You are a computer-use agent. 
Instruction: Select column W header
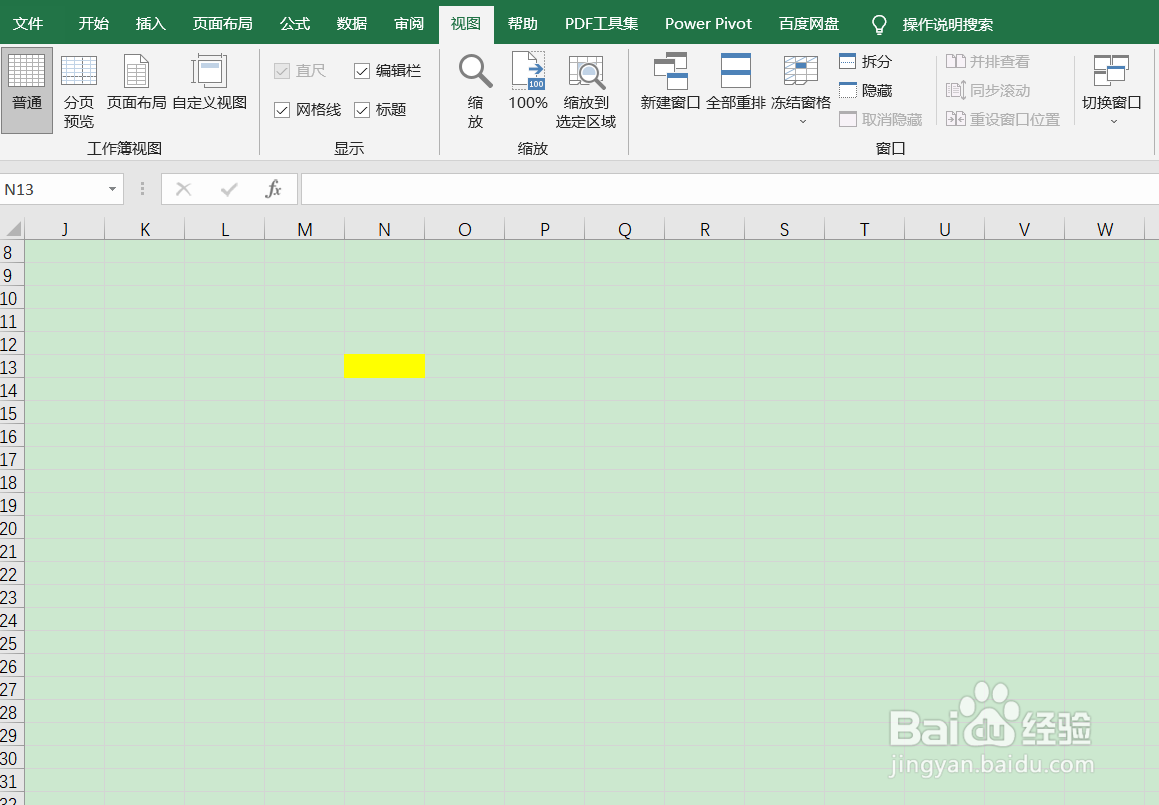click(1105, 229)
